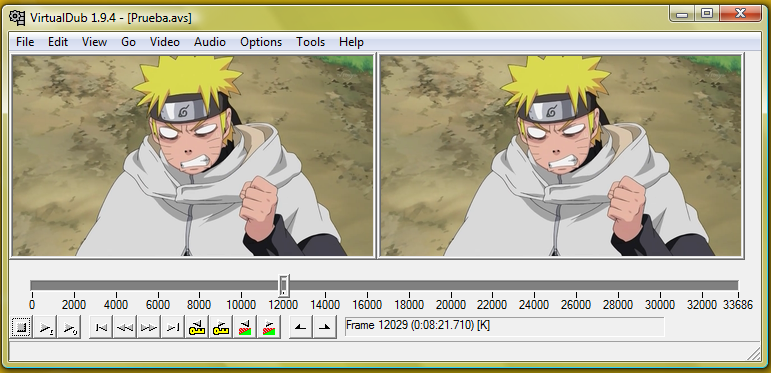Open the Go menu
The width and height of the screenshot is (771, 373).
[128, 42]
